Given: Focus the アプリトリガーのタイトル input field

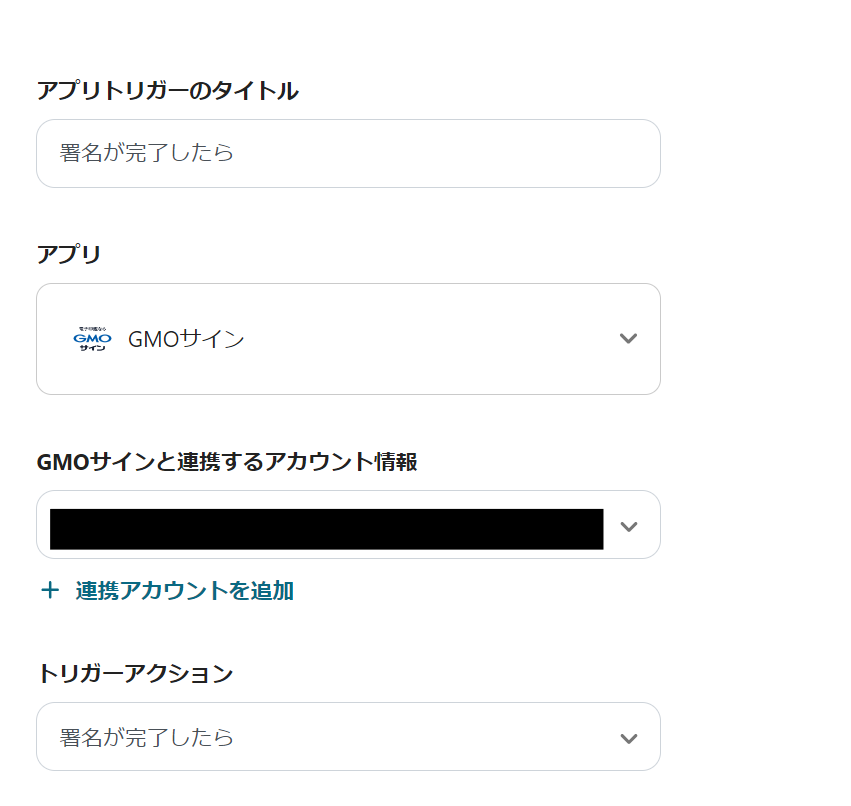Looking at the screenshot, I should click(348, 154).
